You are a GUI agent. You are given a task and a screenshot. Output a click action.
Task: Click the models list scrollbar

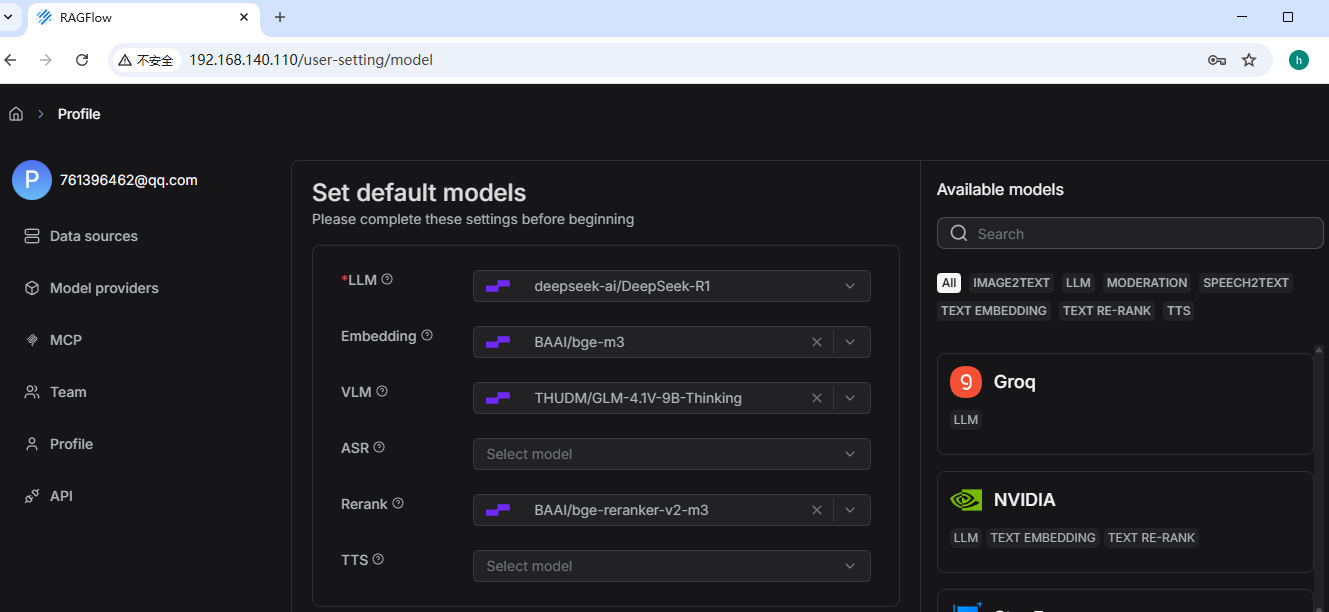[x=1319, y=480]
